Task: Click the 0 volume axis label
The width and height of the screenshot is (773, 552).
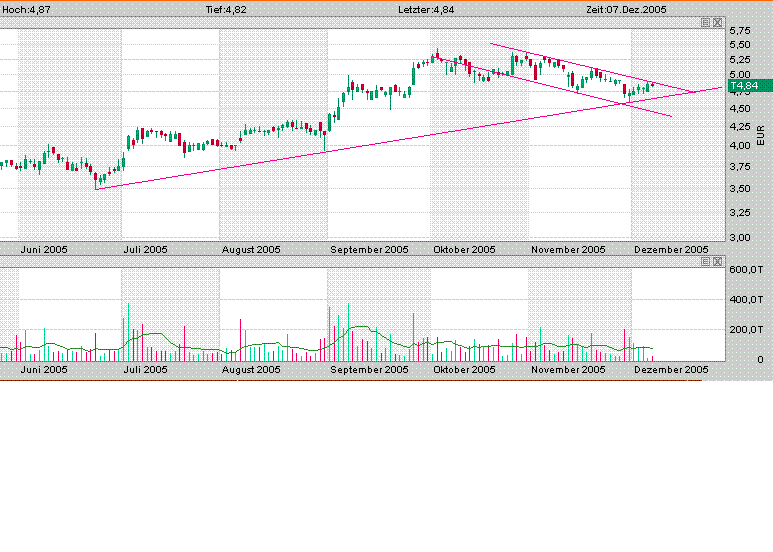Action: (x=760, y=360)
